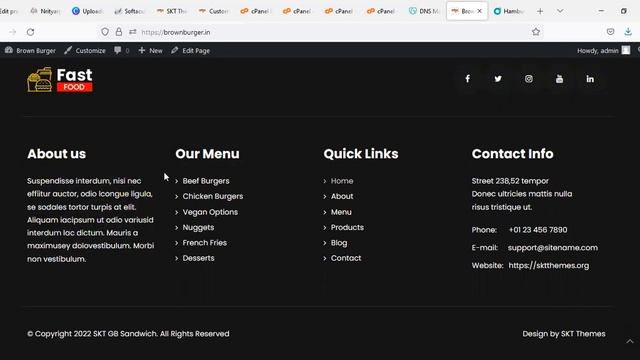Open the list all tabs dropdown arrow
This screenshot has width=640, height=360.
point(560,11)
